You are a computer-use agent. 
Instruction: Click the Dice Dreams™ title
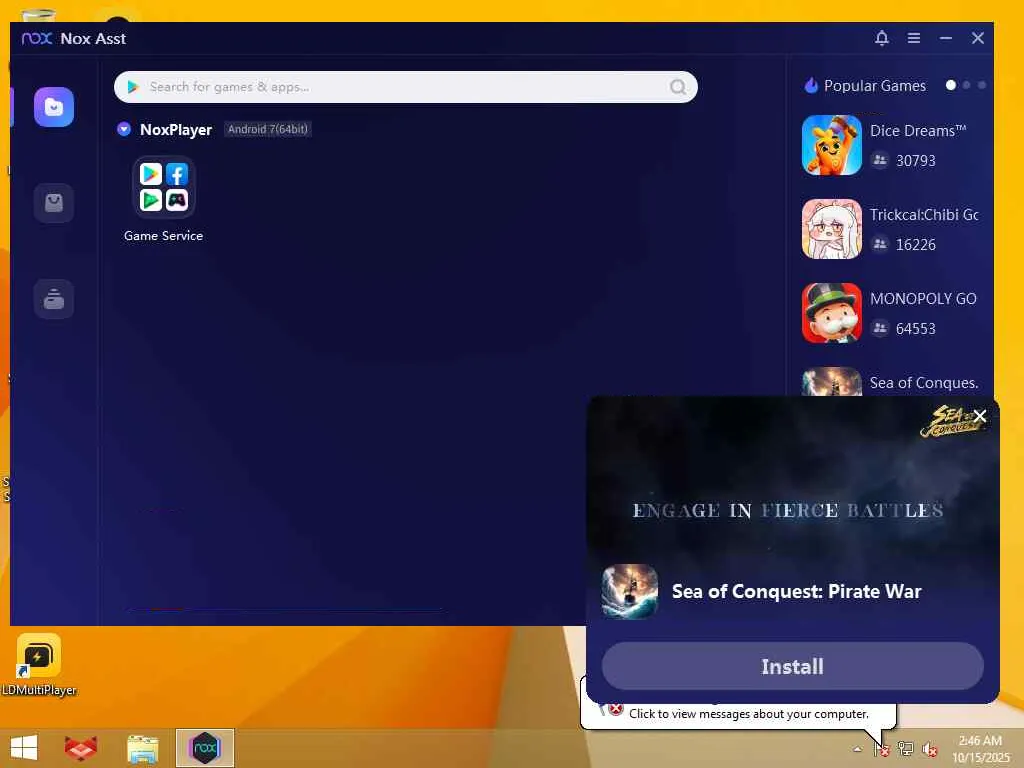918,131
